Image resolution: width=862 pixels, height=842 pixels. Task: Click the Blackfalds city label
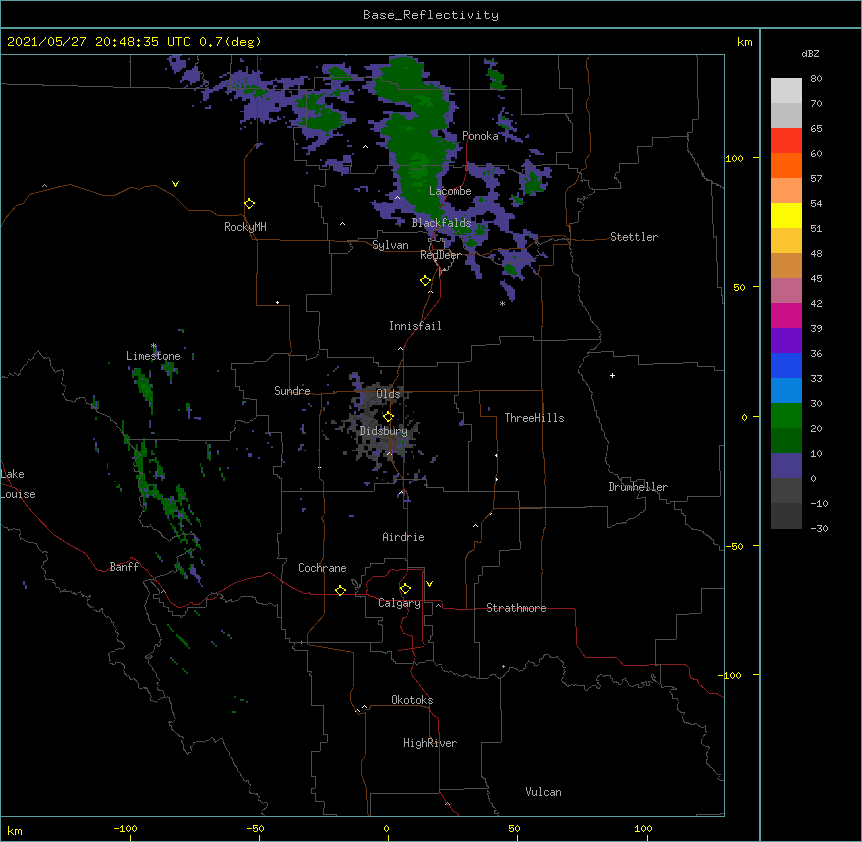click(x=441, y=223)
